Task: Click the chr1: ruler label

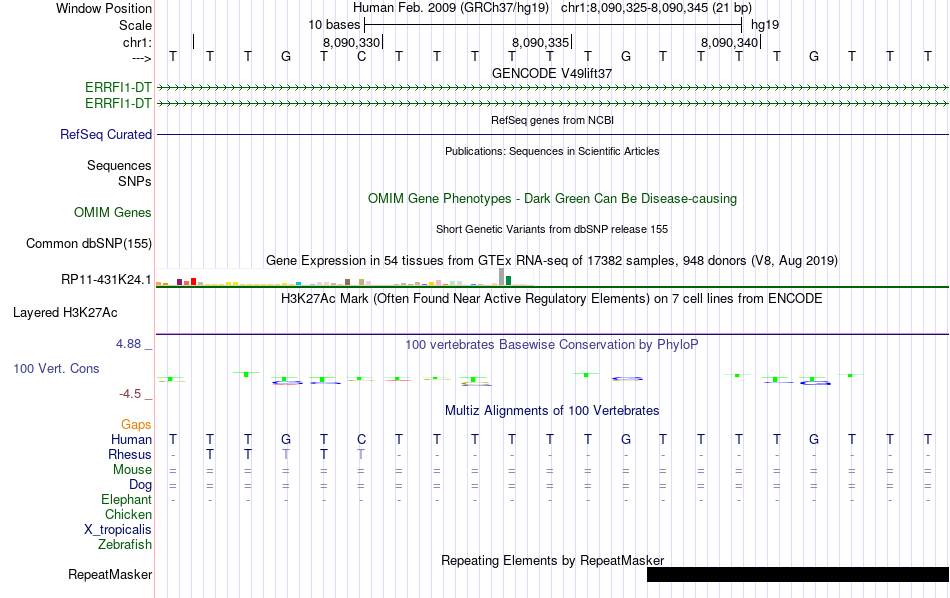Action: 137,42
